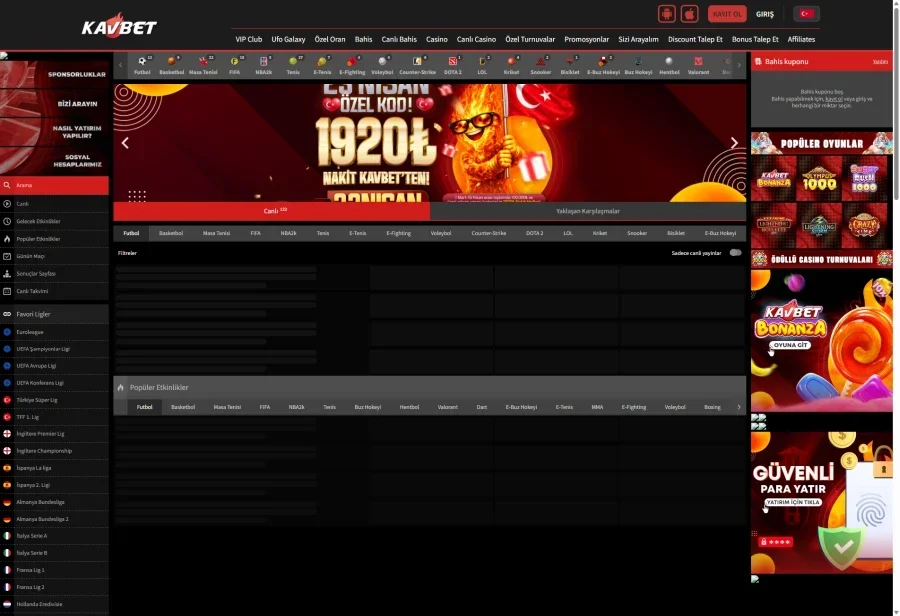Click the Arama search field
Screen dimensions: 900x616
[55, 185]
